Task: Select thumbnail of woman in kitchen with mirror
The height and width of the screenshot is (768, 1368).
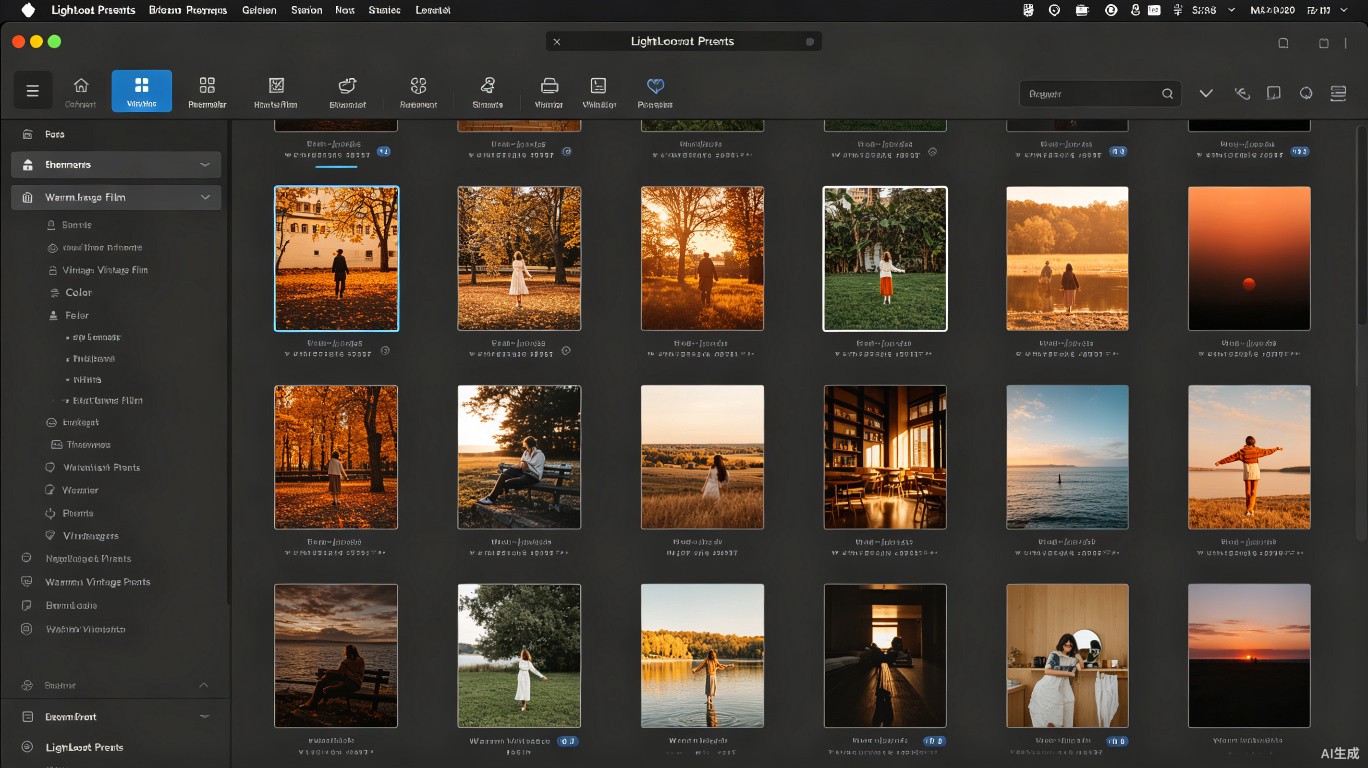Action: pyautogui.click(x=1067, y=656)
